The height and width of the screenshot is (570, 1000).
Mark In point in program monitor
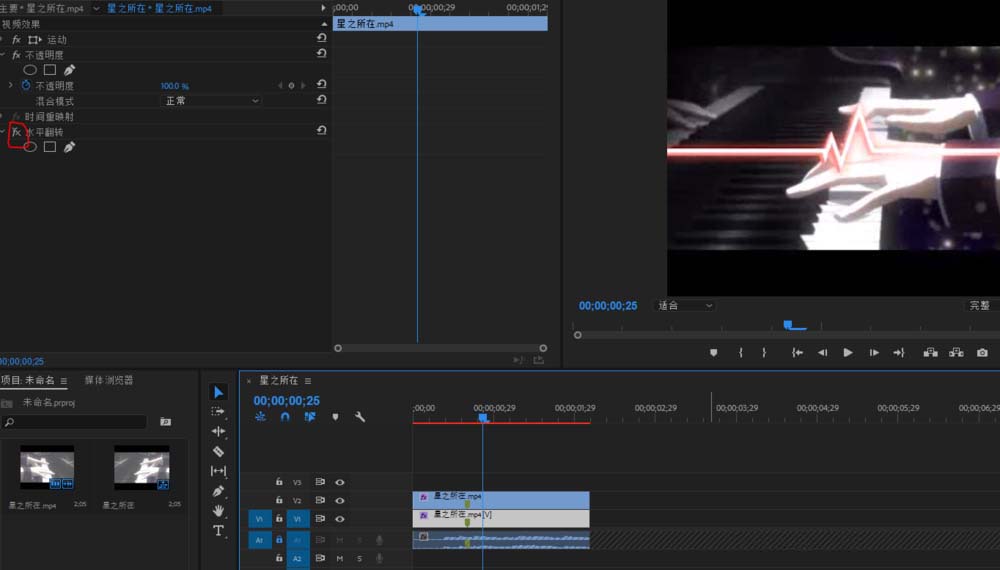pyautogui.click(x=740, y=353)
